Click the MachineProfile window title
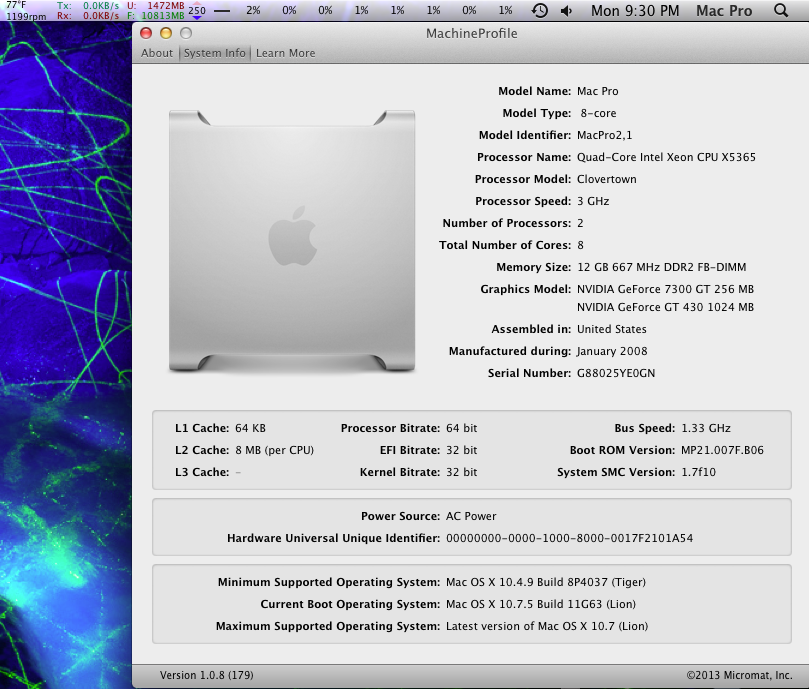 (x=472, y=33)
